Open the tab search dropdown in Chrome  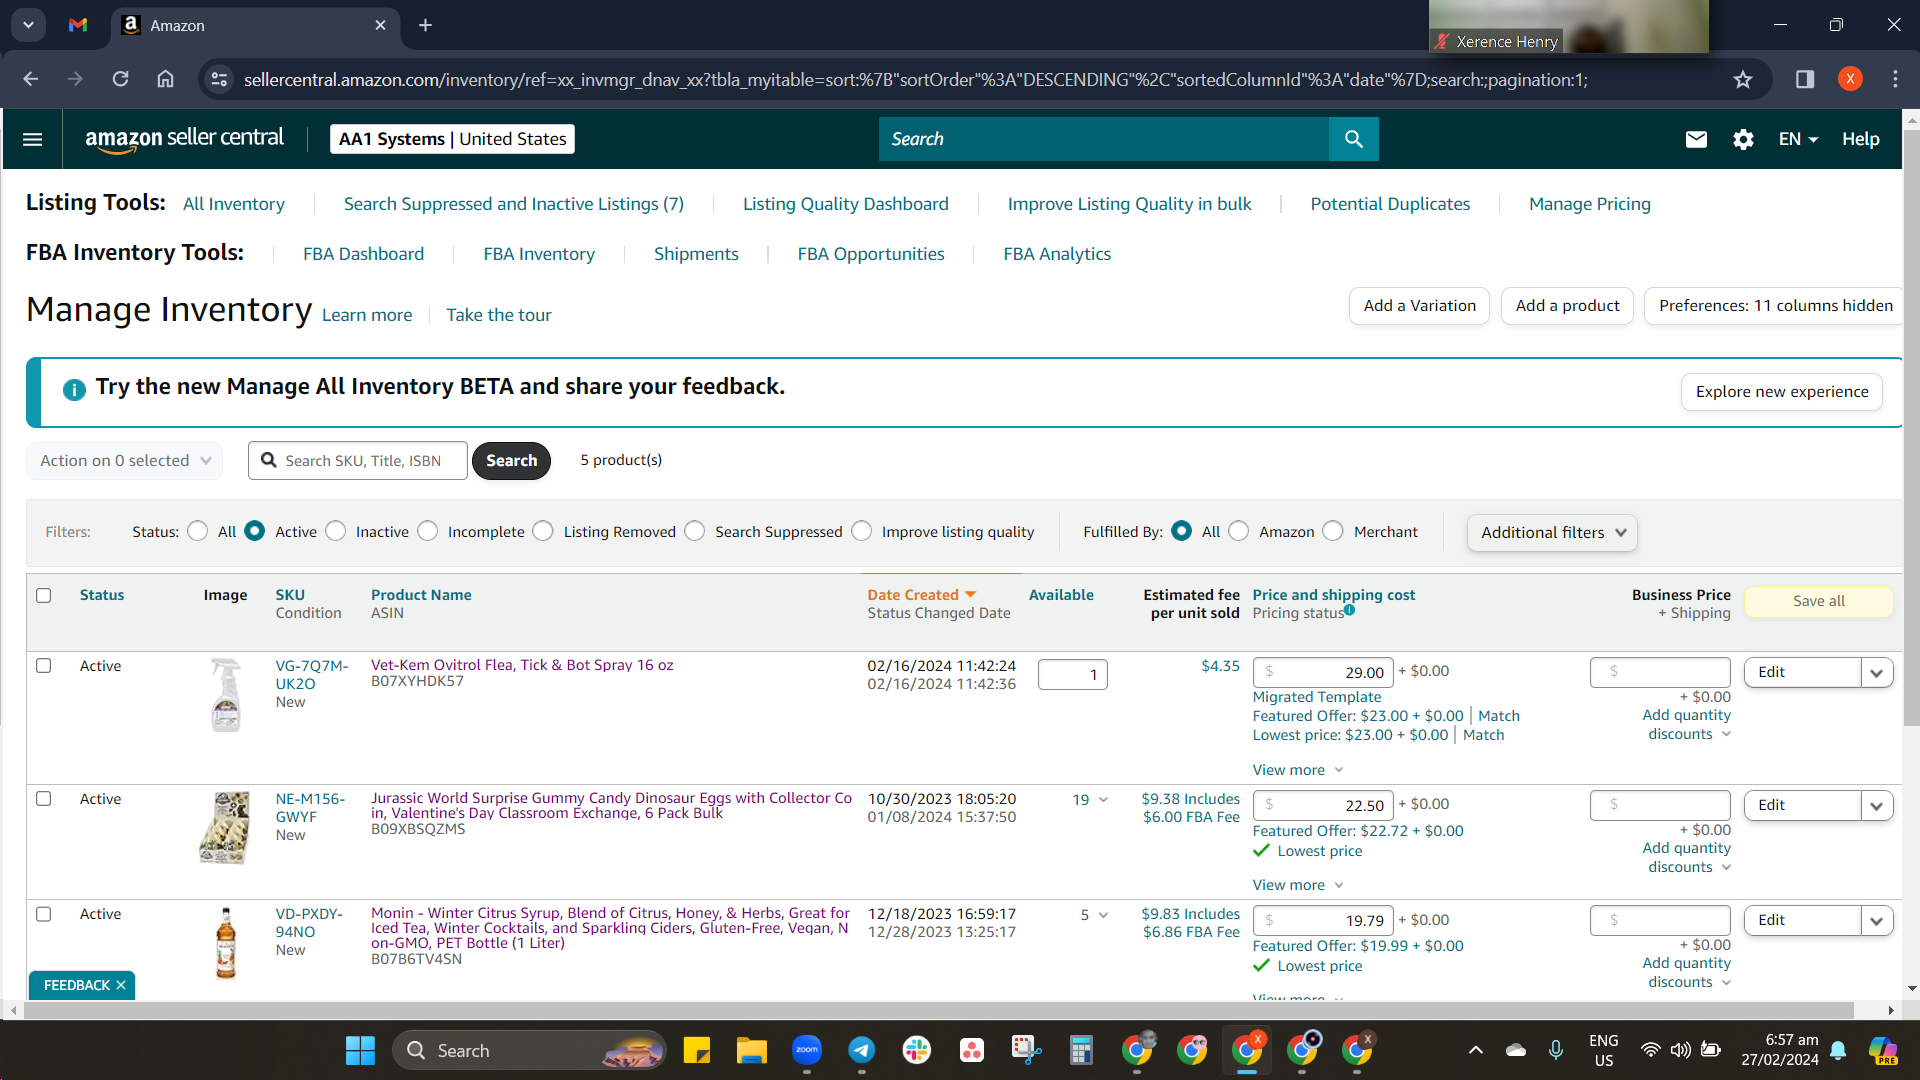pos(28,25)
